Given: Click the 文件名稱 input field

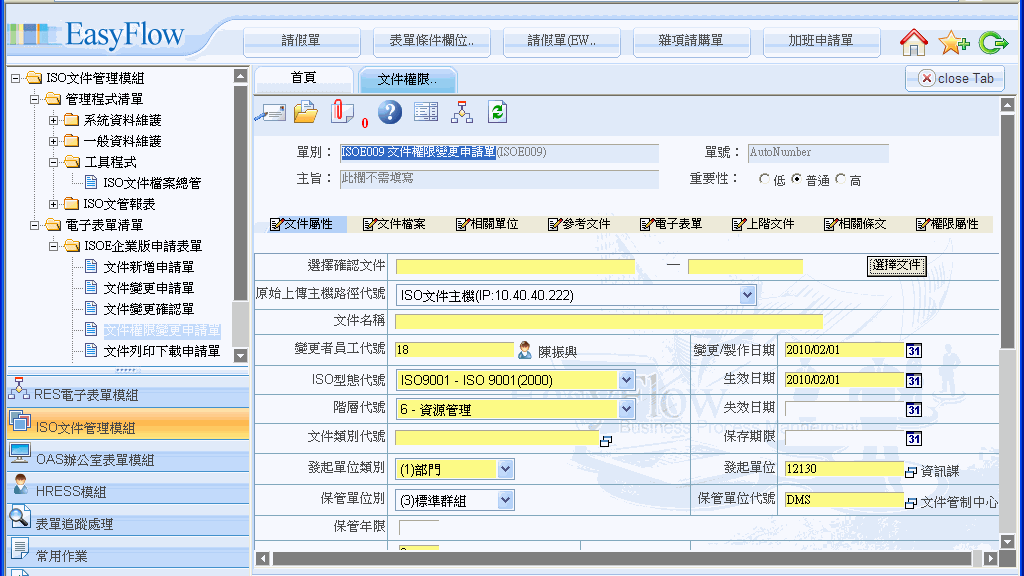Looking at the screenshot, I should 608,322.
